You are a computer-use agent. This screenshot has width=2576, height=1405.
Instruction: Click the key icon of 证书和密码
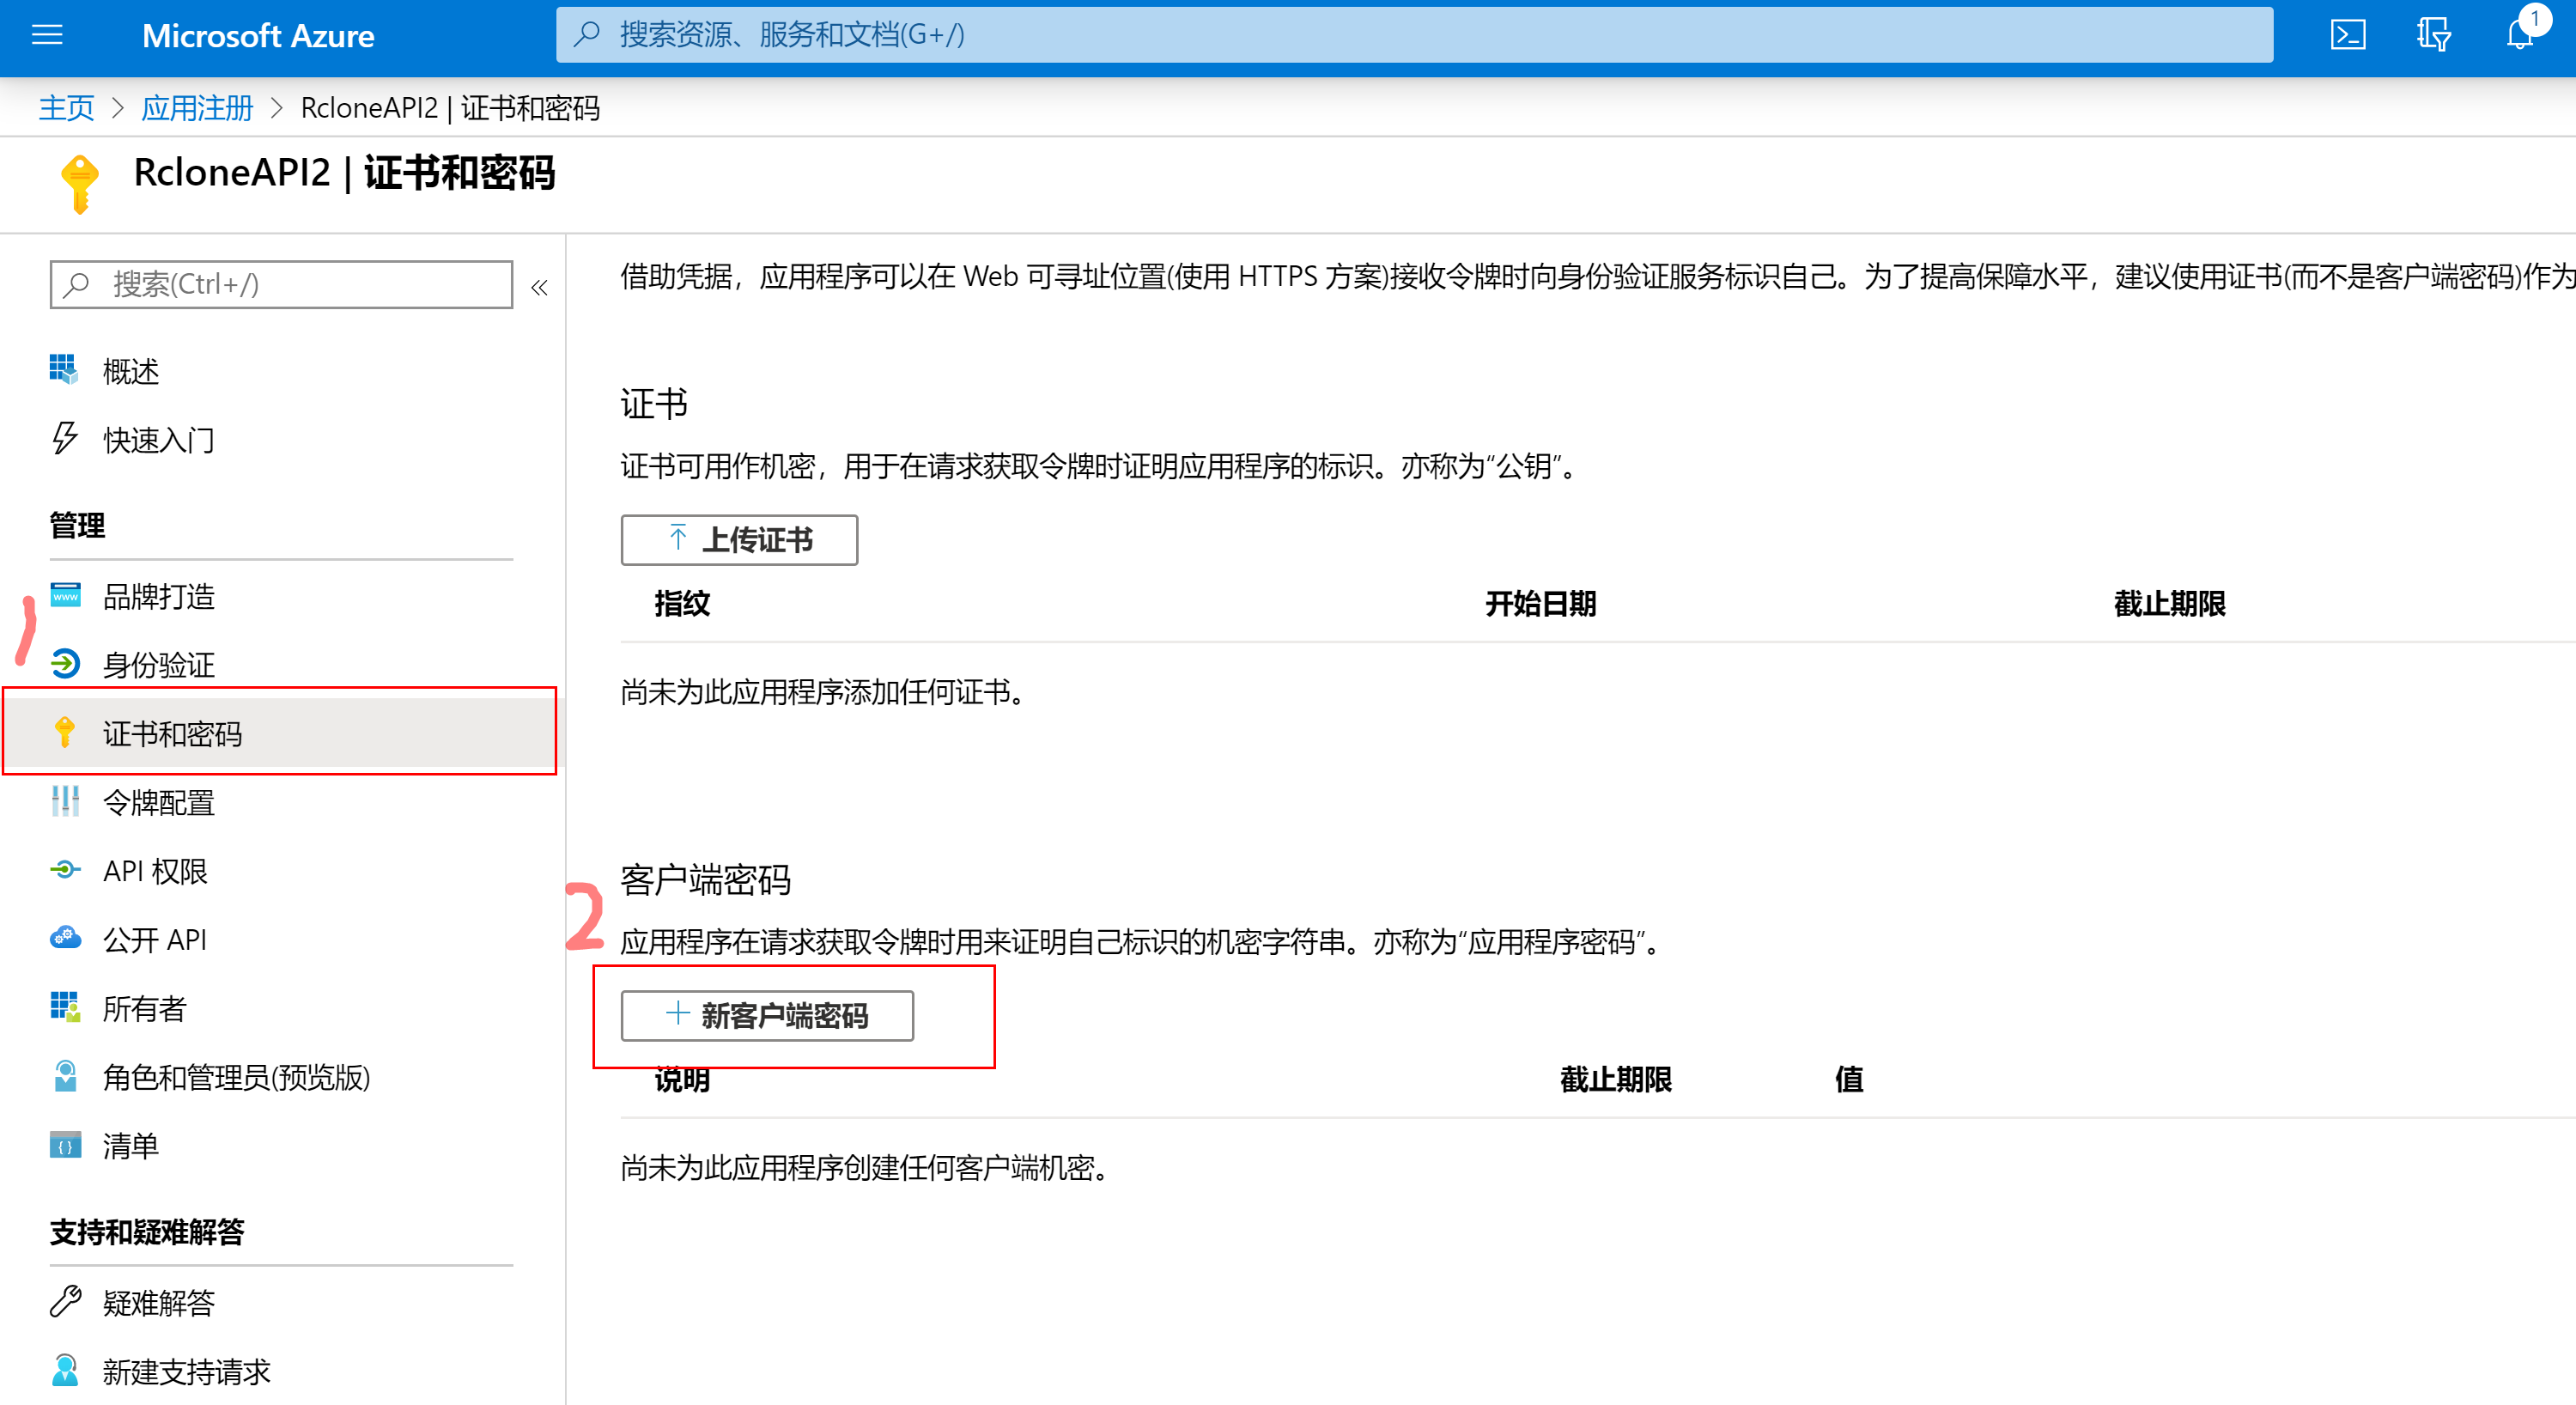click(65, 732)
